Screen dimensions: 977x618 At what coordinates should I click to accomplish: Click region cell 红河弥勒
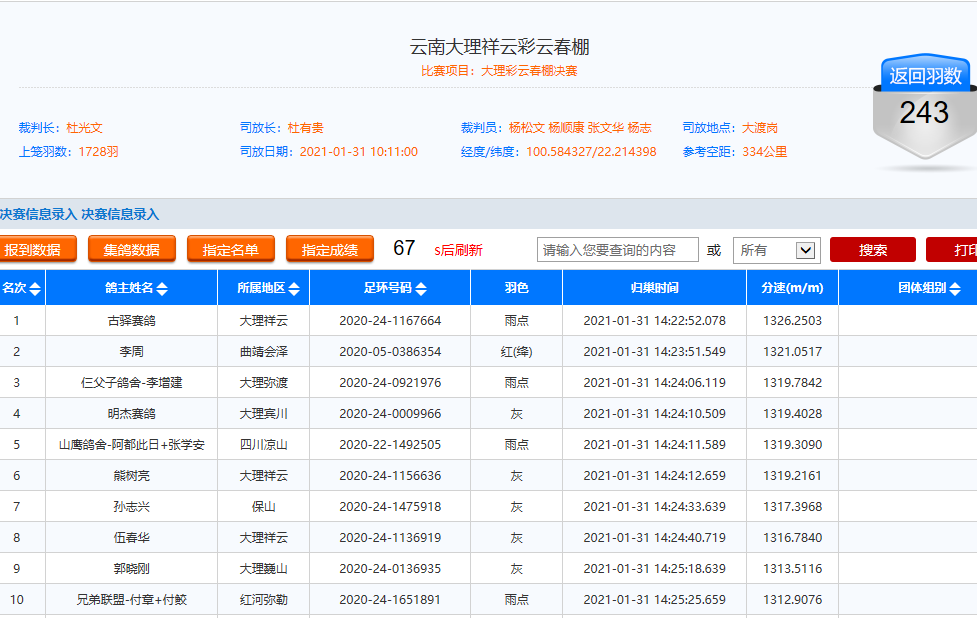pyautogui.click(x=264, y=600)
